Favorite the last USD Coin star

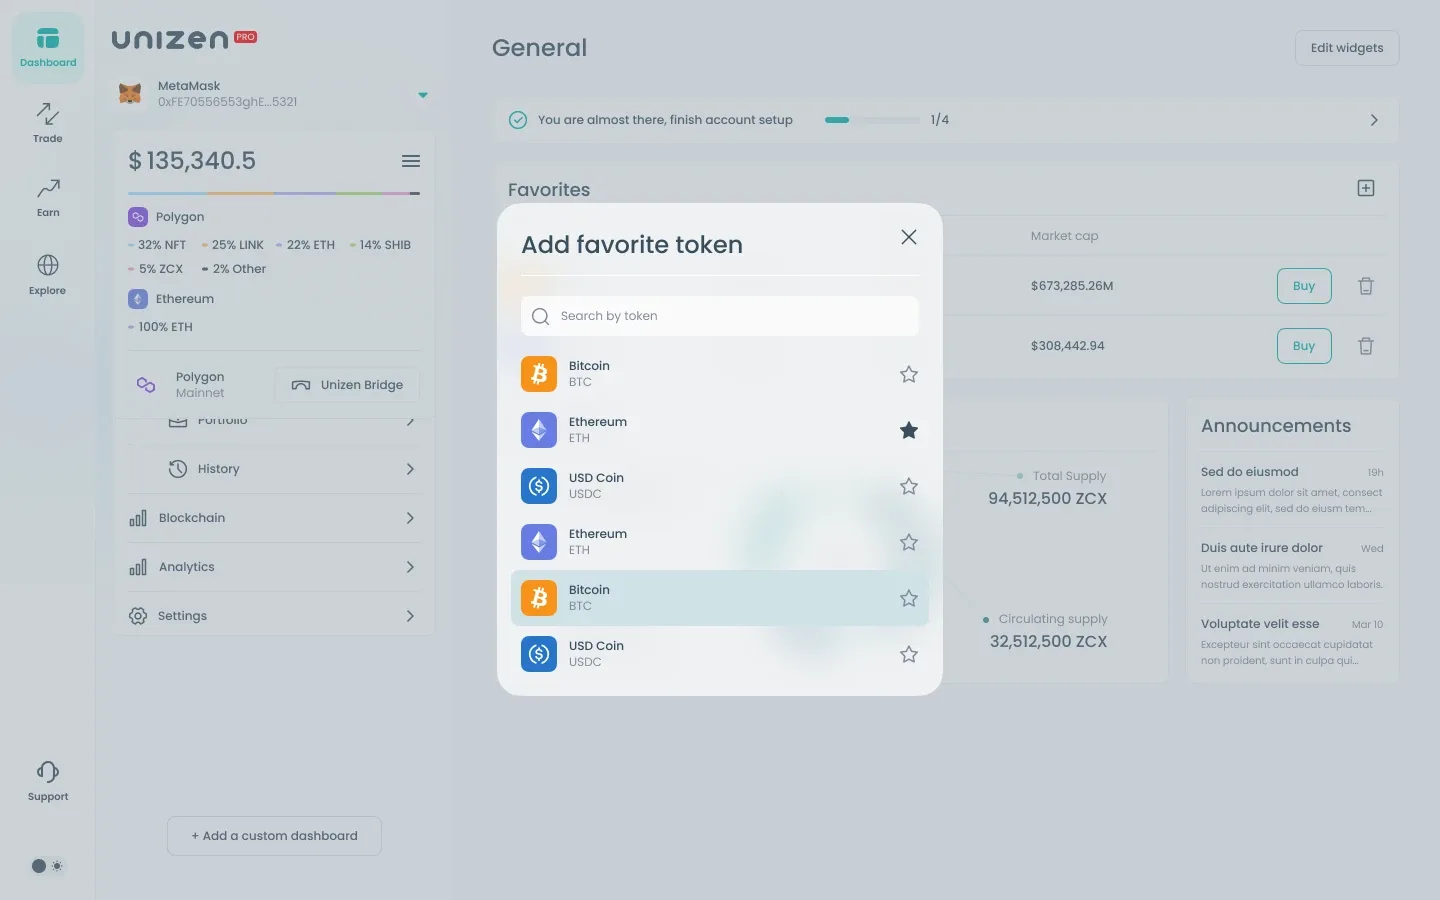909,654
